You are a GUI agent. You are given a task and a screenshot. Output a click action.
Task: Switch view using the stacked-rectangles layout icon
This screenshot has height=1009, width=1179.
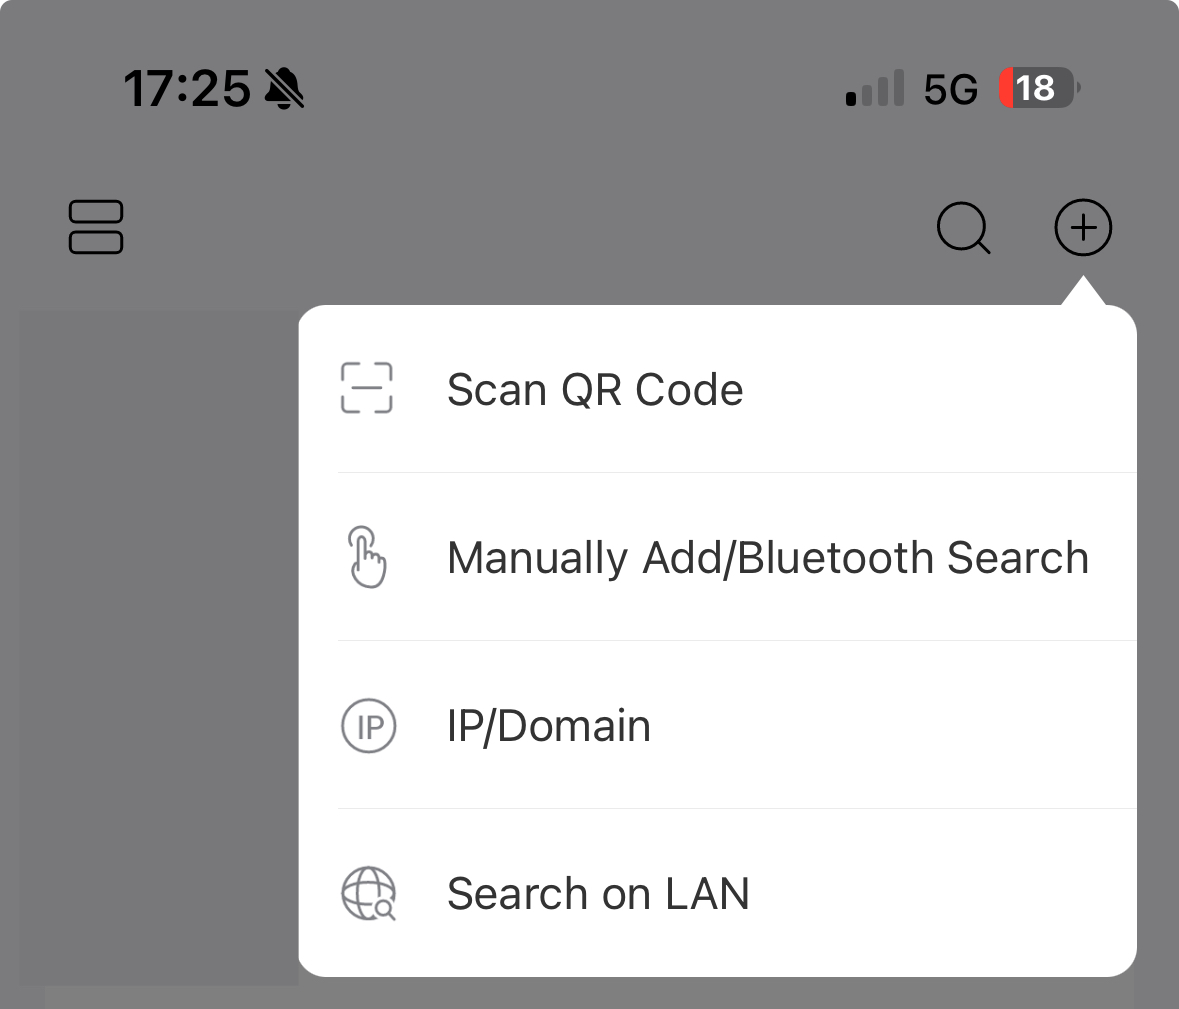coord(96,227)
